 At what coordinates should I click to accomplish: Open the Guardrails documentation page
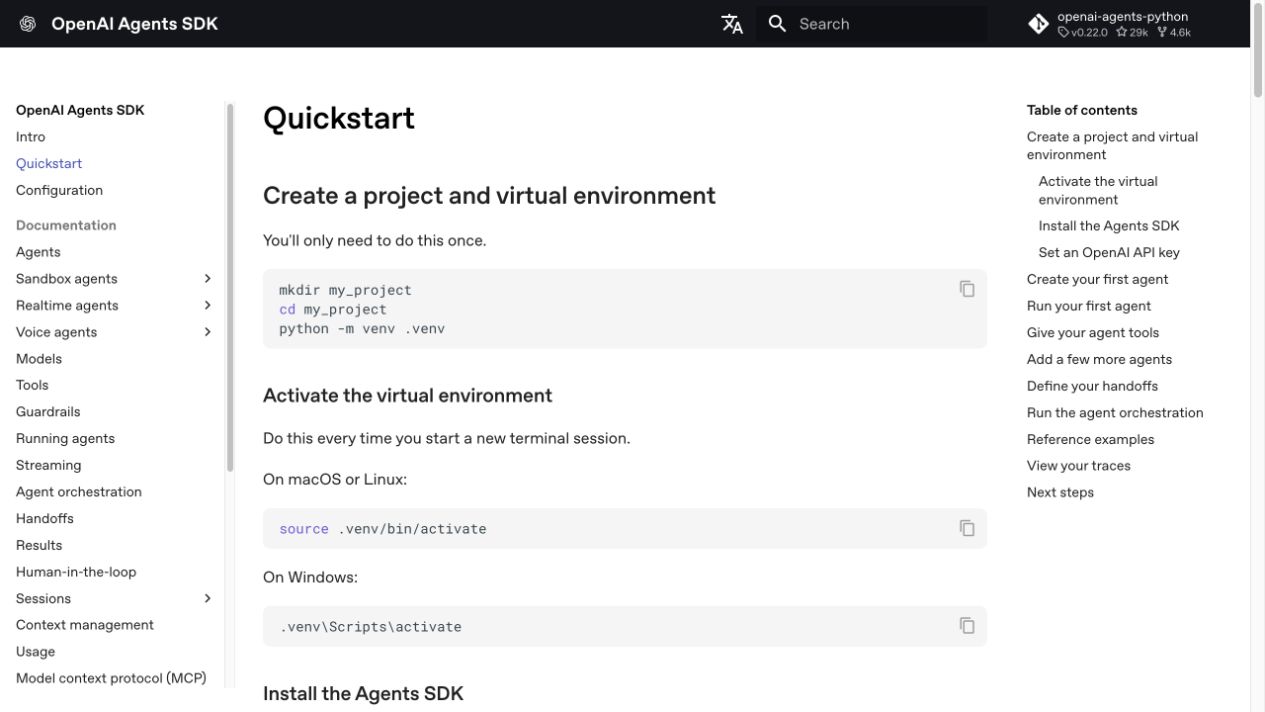pyautogui.click(x=48, y=412)
